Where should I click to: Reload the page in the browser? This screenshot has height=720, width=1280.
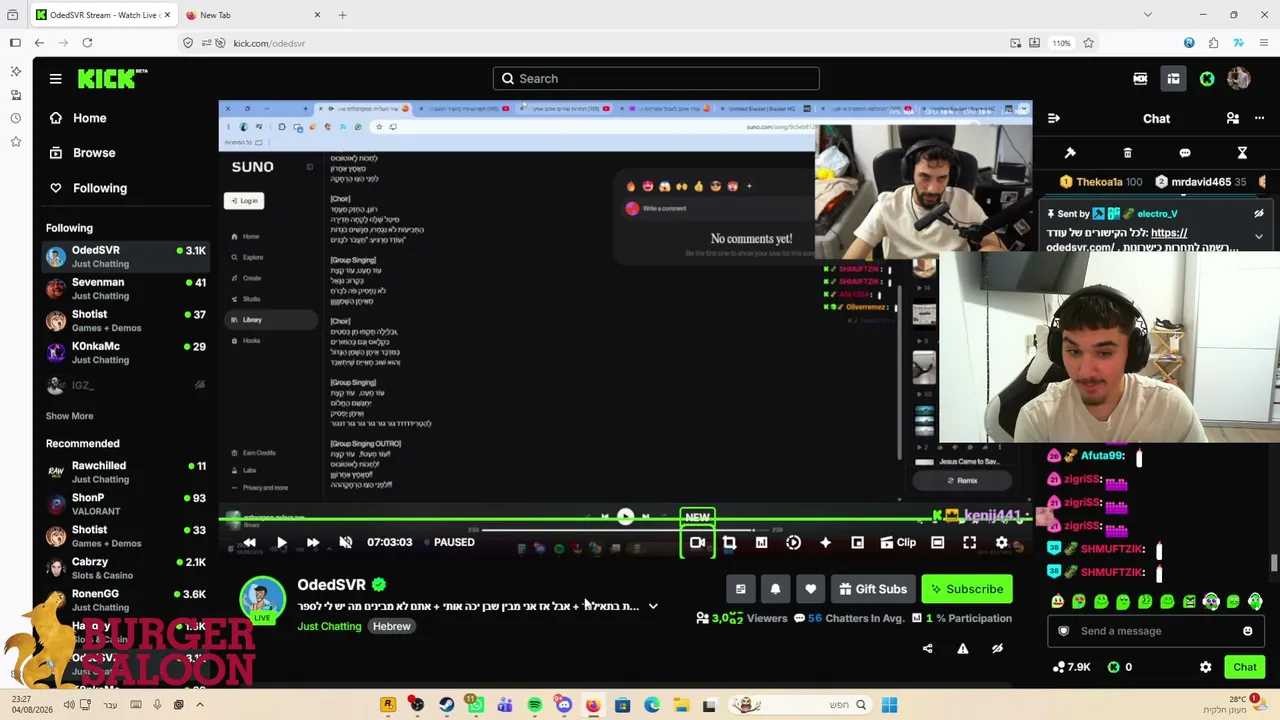coord(87,43)
